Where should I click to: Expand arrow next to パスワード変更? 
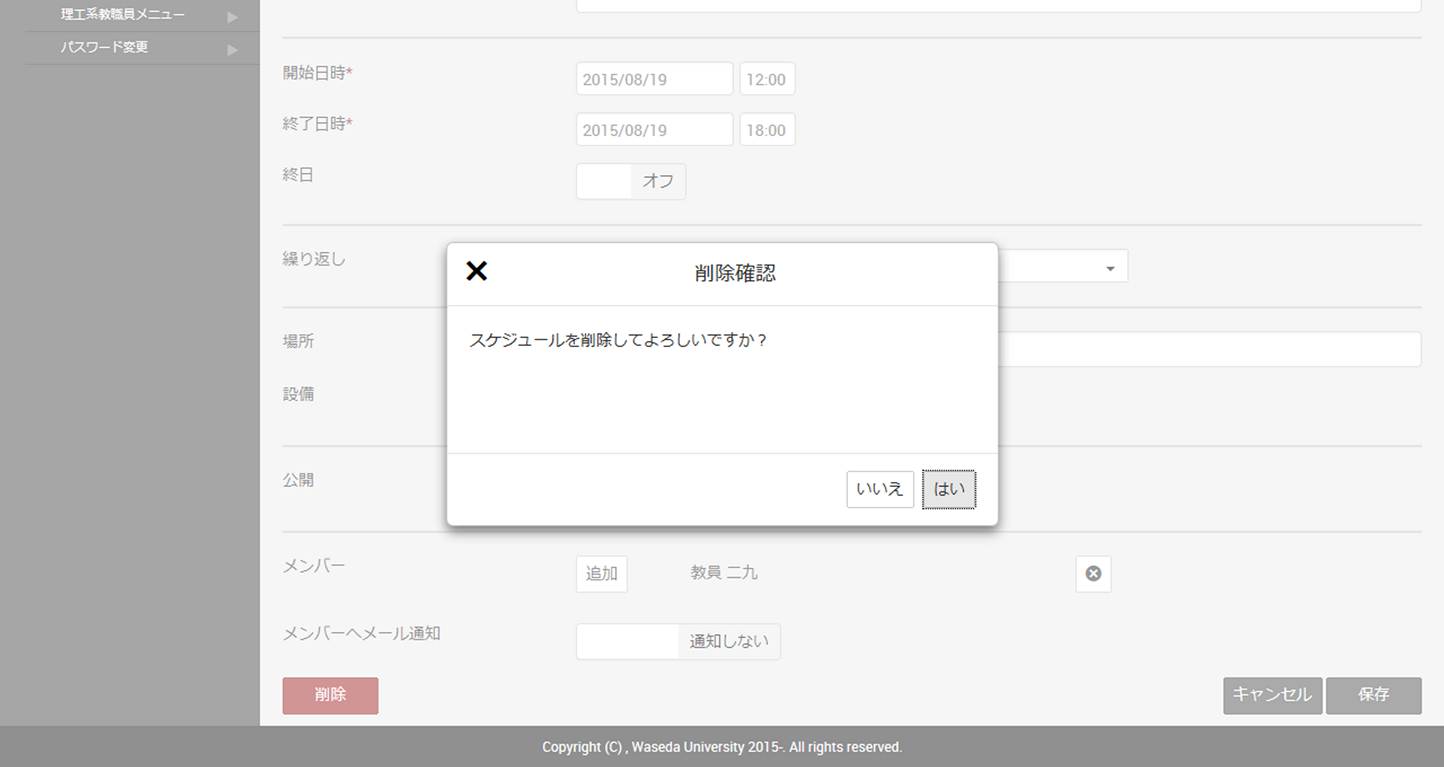click(232, 49)
